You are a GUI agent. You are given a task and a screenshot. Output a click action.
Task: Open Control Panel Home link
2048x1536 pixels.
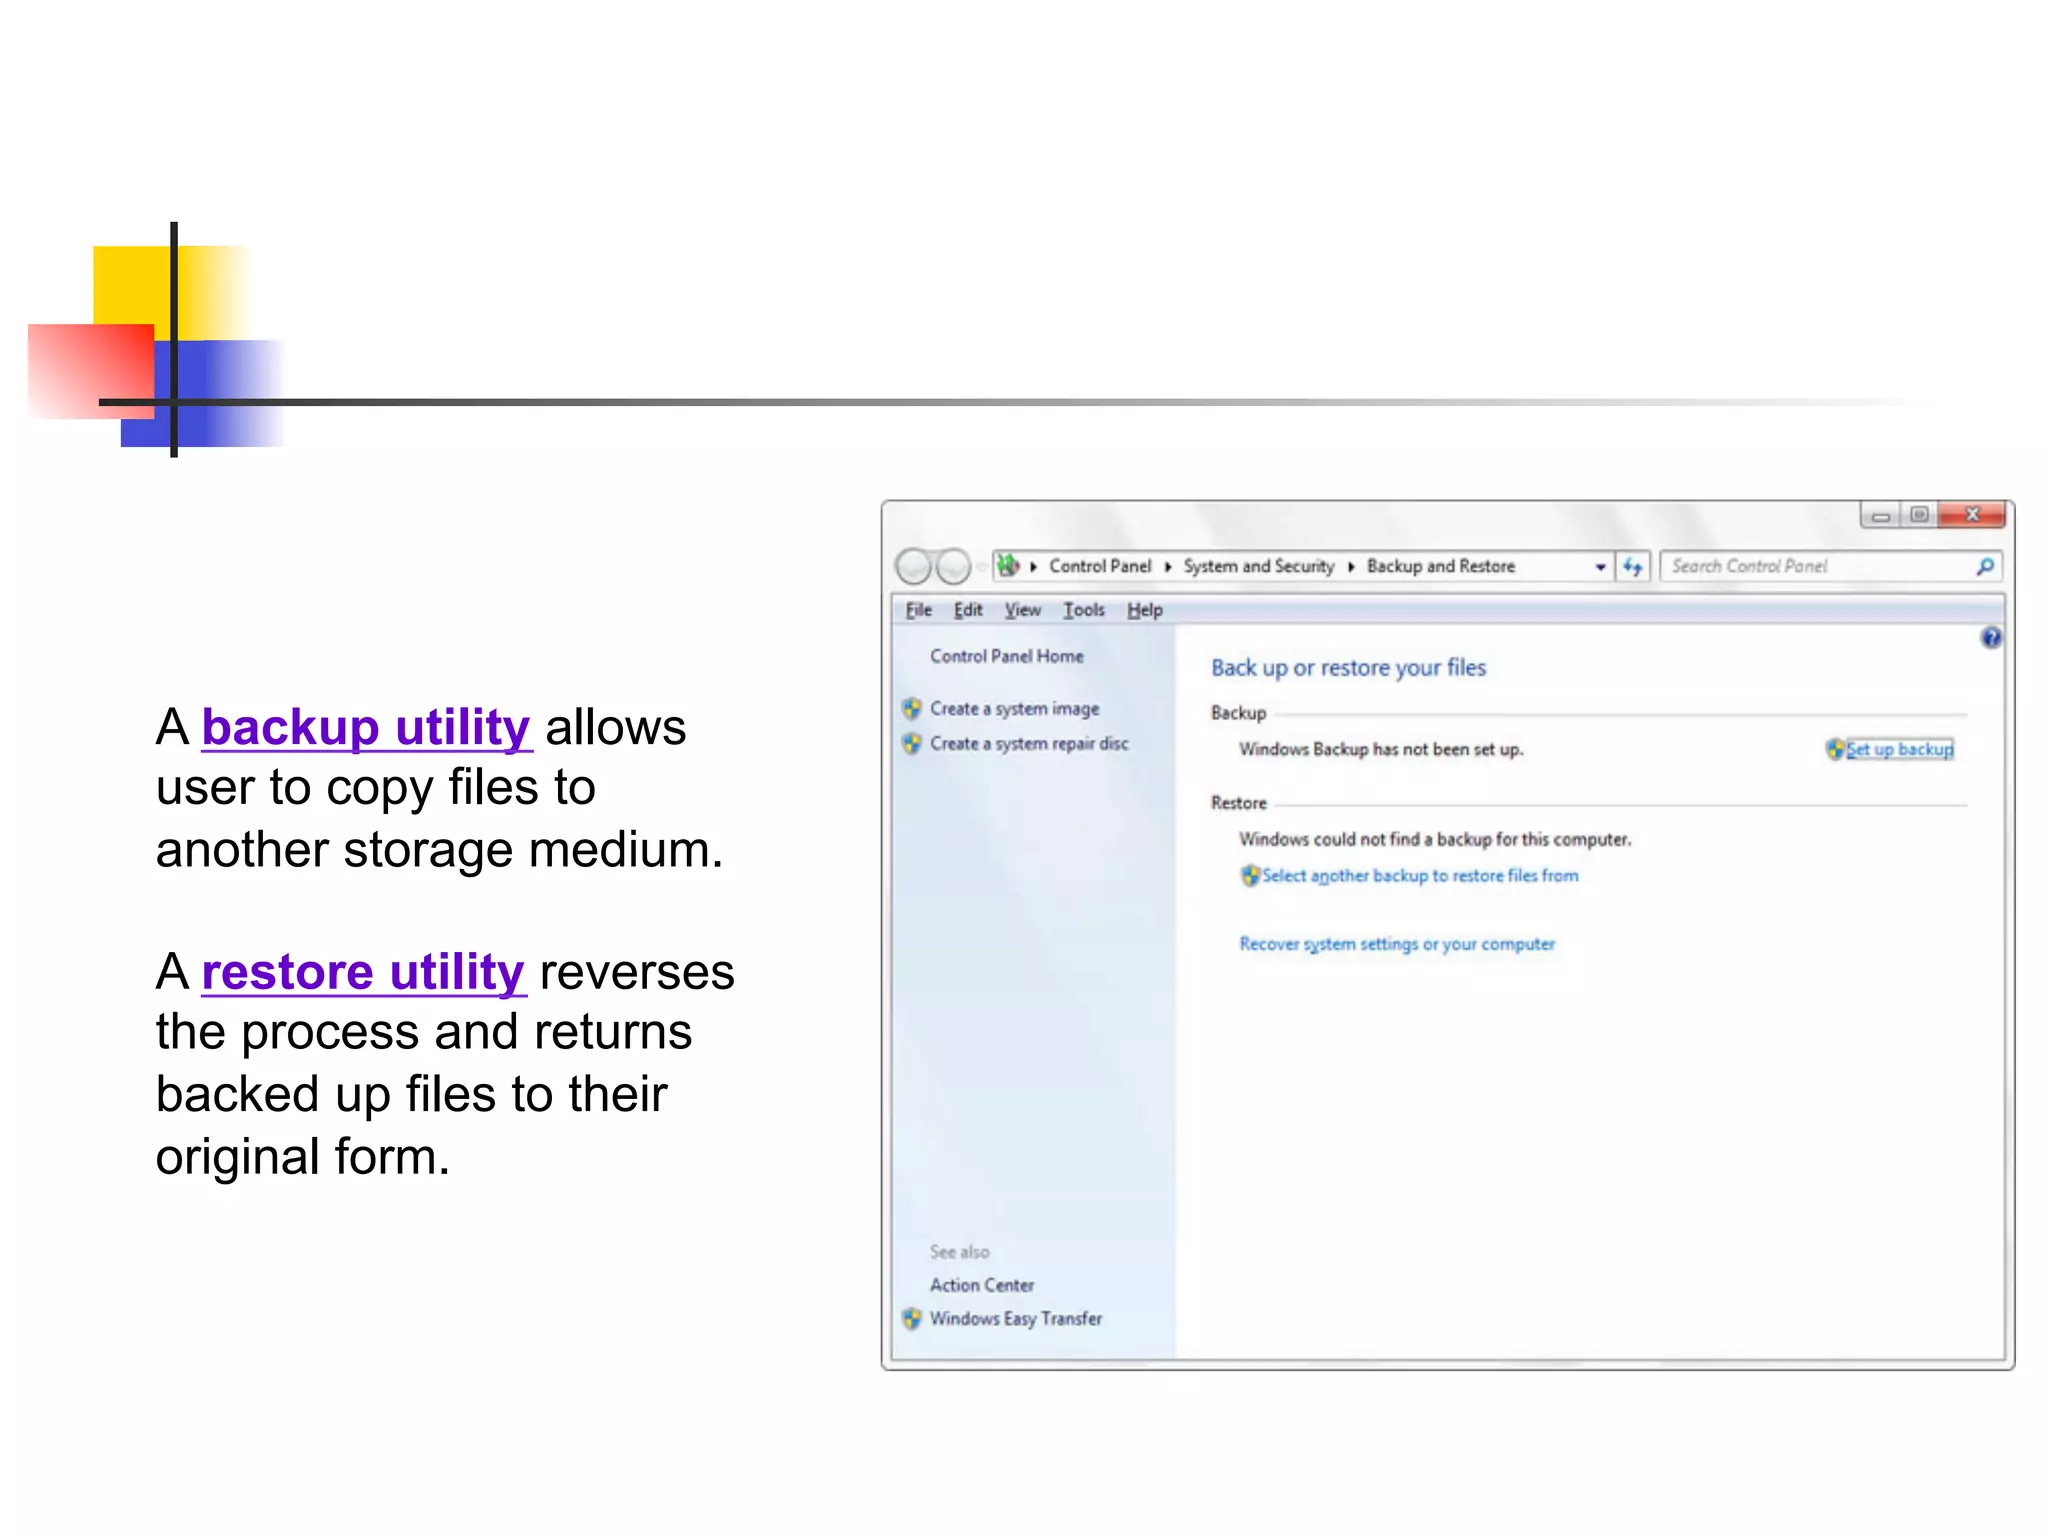tap(1006, 656)
